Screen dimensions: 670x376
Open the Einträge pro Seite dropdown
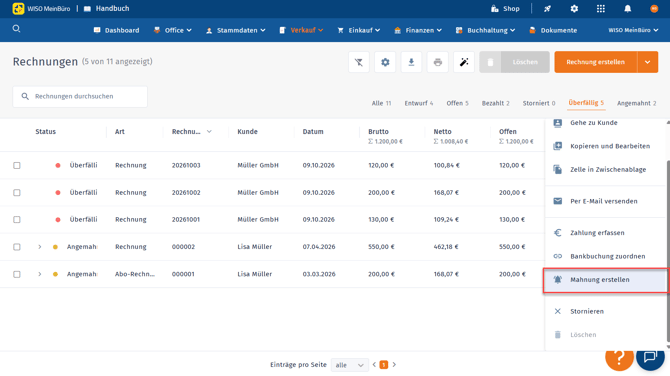click(x=349, y=365)
